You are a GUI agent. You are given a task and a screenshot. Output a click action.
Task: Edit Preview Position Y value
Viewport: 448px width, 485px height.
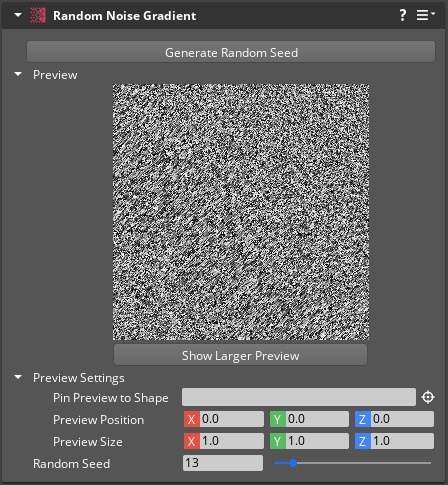tap(317, 419)
